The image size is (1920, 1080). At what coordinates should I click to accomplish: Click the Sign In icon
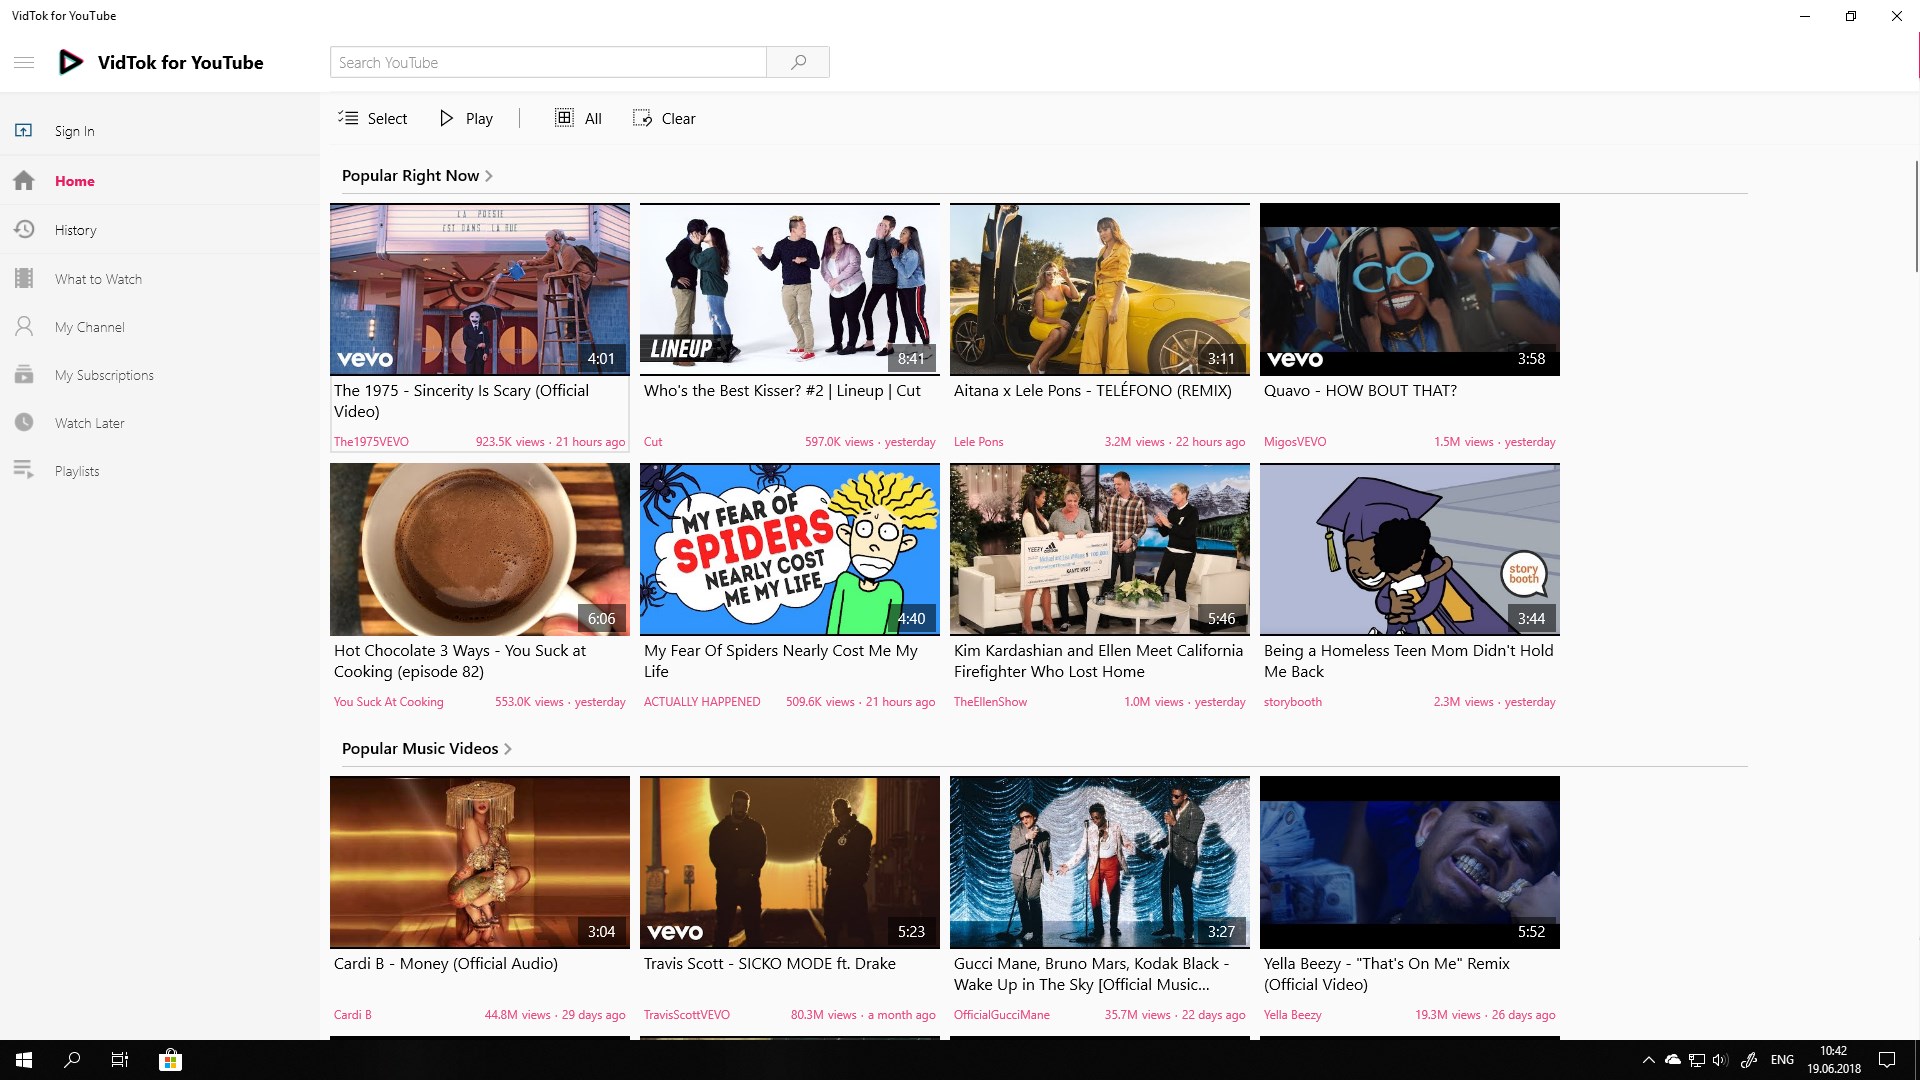tap(24, 131)
